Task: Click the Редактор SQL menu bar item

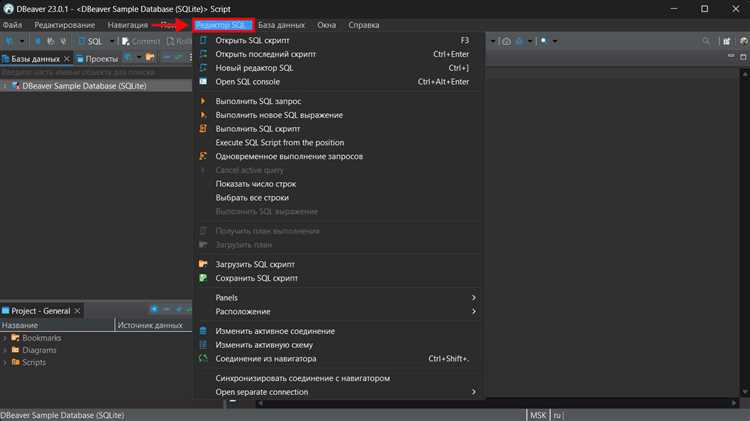Action: [x=223, y=25]
